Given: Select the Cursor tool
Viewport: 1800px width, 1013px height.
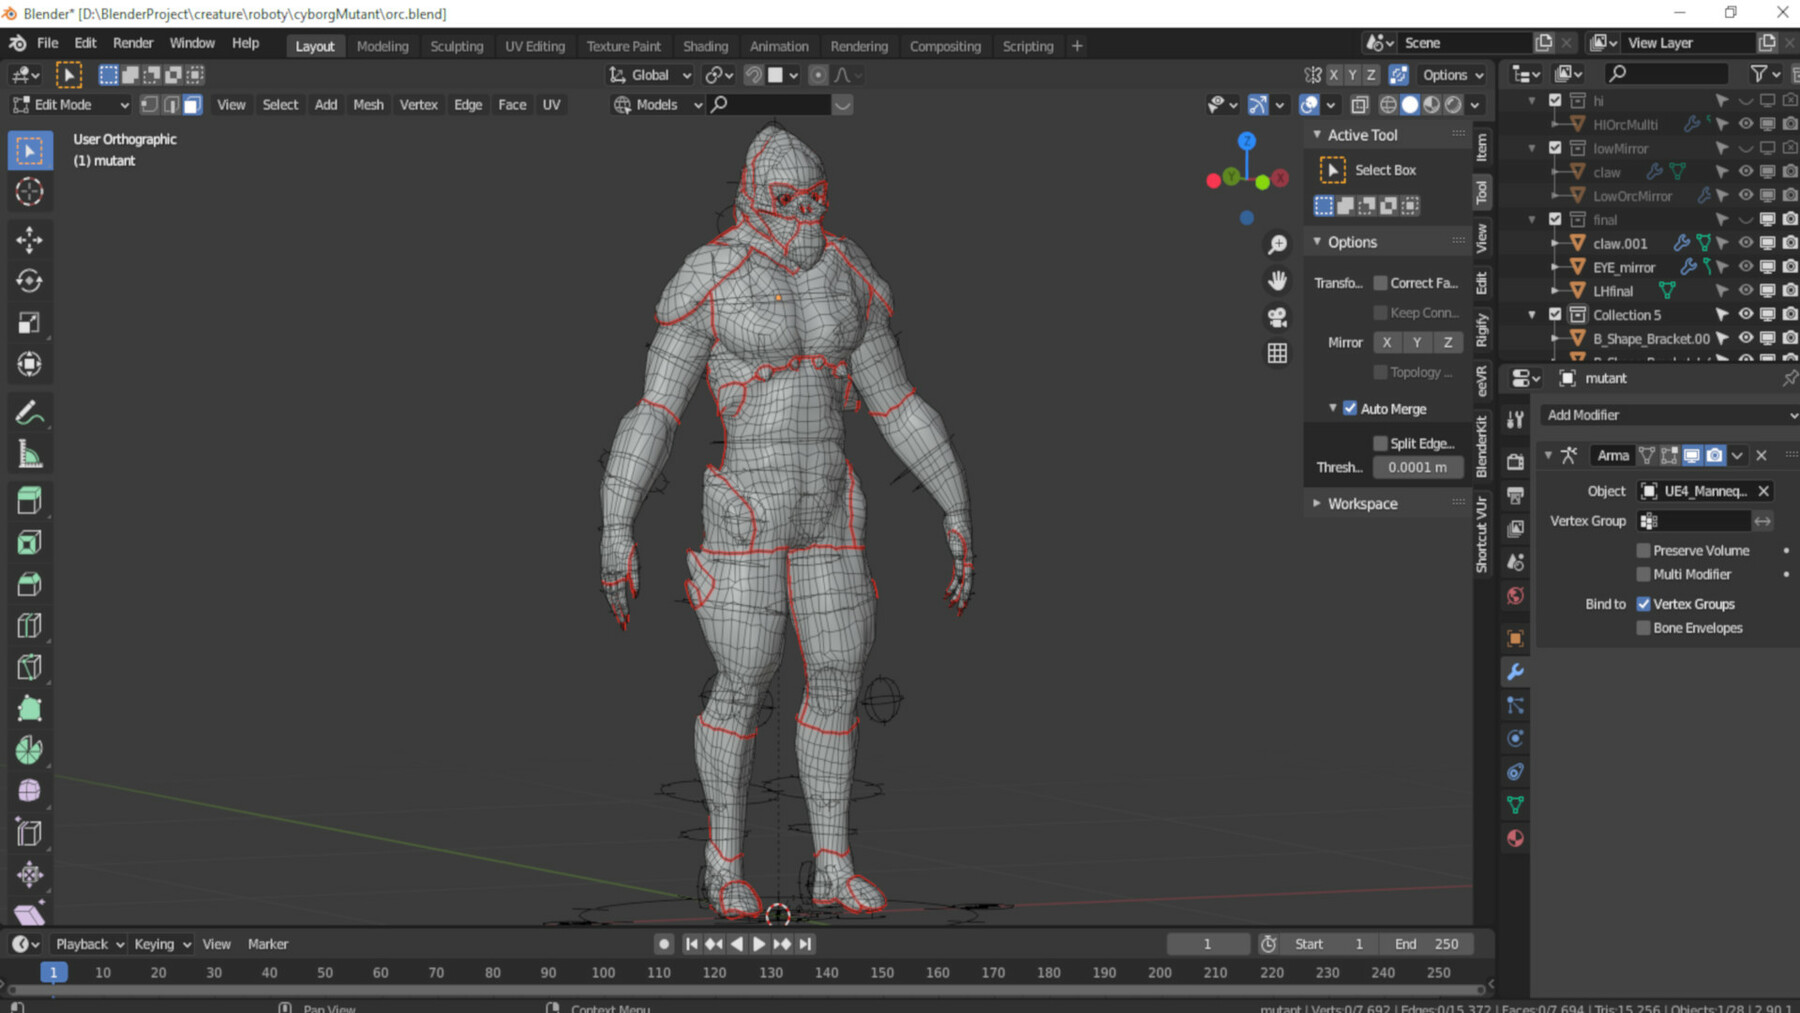Looking at the screenshot, I should (29, 191).
